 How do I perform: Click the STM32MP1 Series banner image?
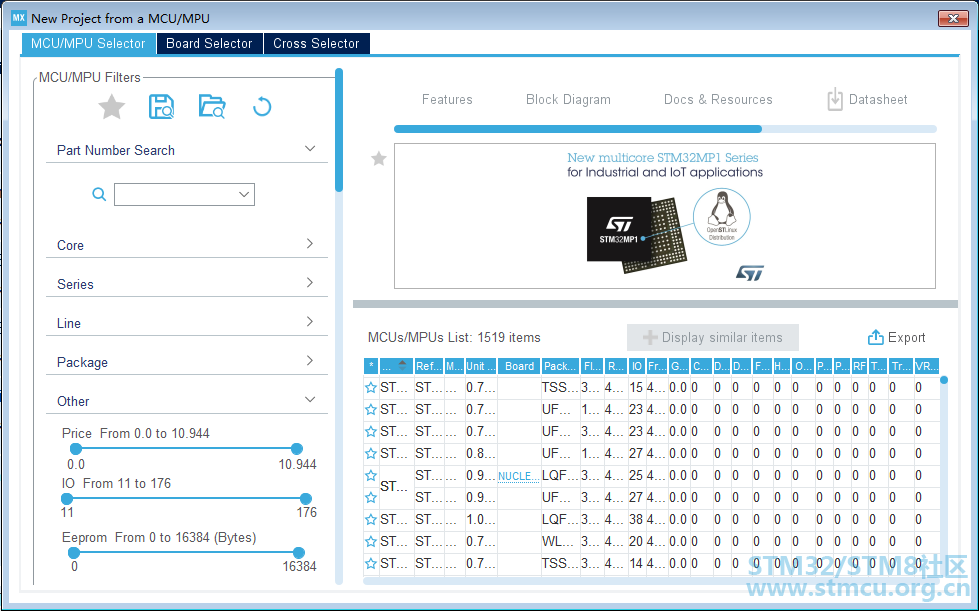coord(664,216)
